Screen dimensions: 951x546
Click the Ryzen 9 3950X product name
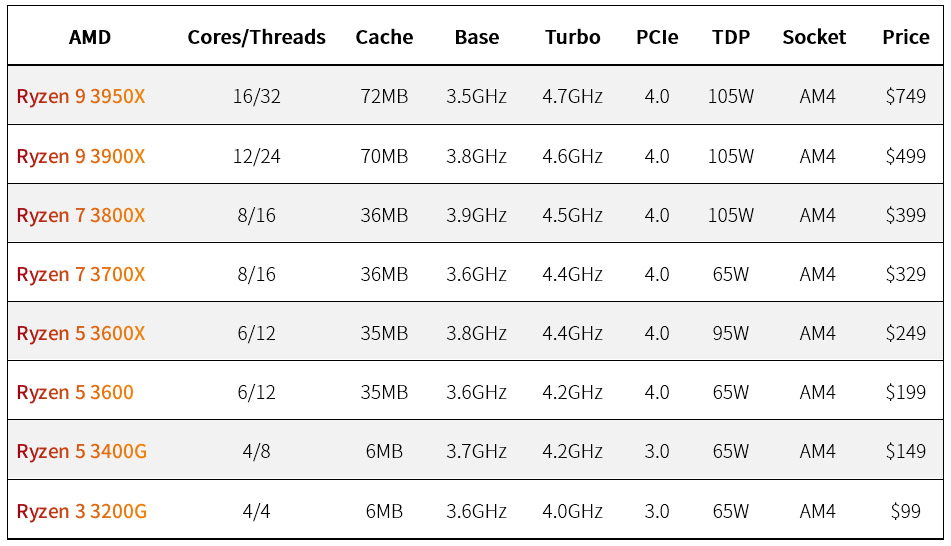[x=81, y=96]
